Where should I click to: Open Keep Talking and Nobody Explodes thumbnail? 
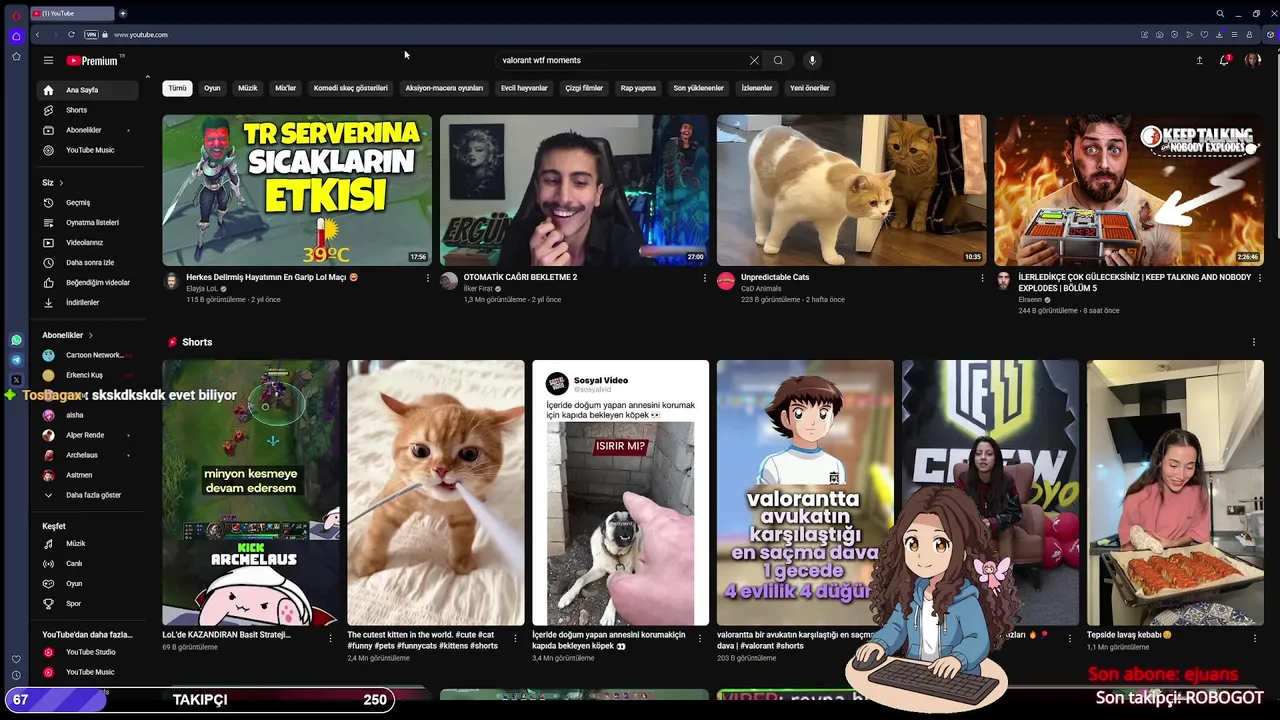pos(1129,190)
